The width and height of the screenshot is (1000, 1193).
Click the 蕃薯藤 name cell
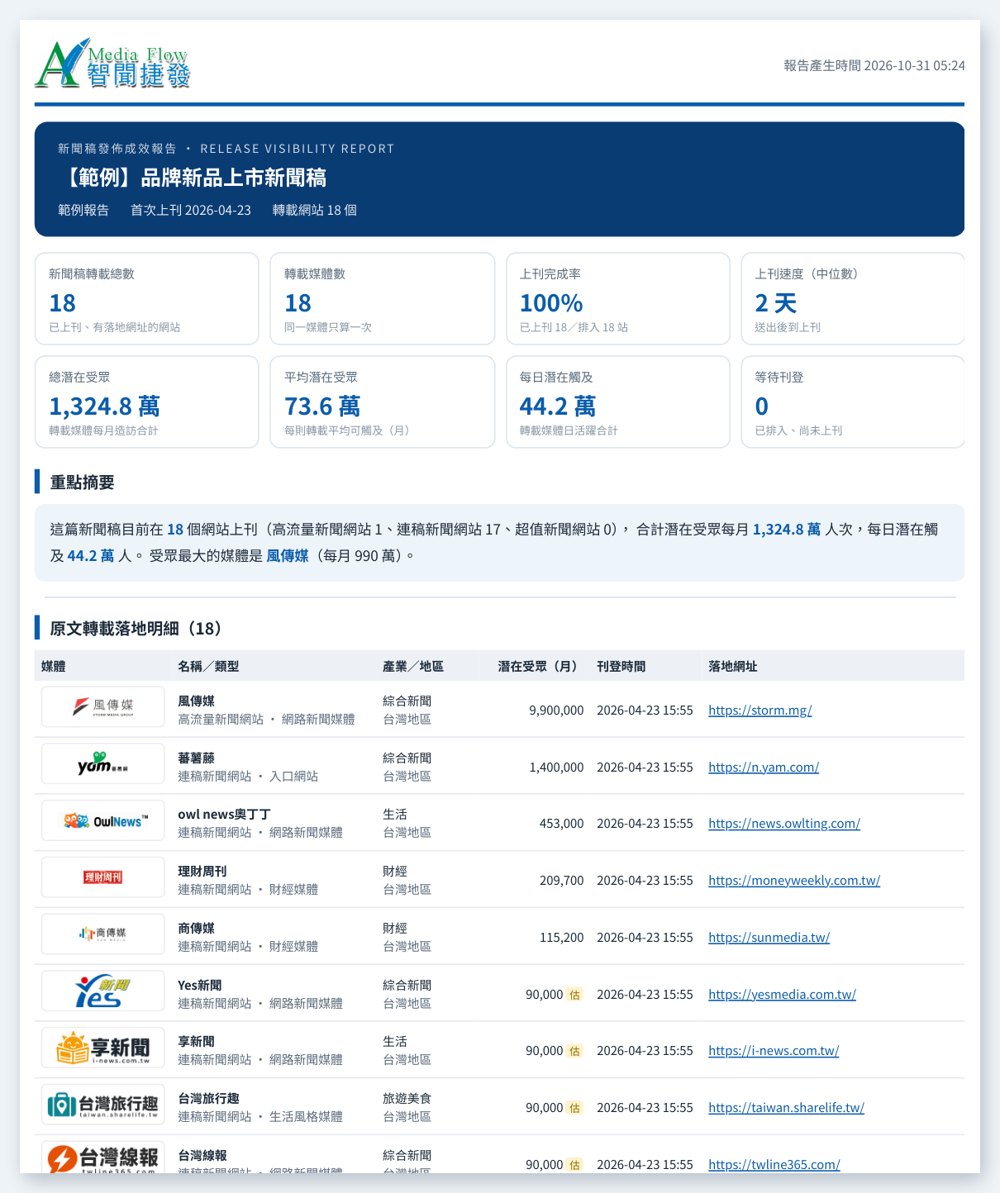click(196, 758)
